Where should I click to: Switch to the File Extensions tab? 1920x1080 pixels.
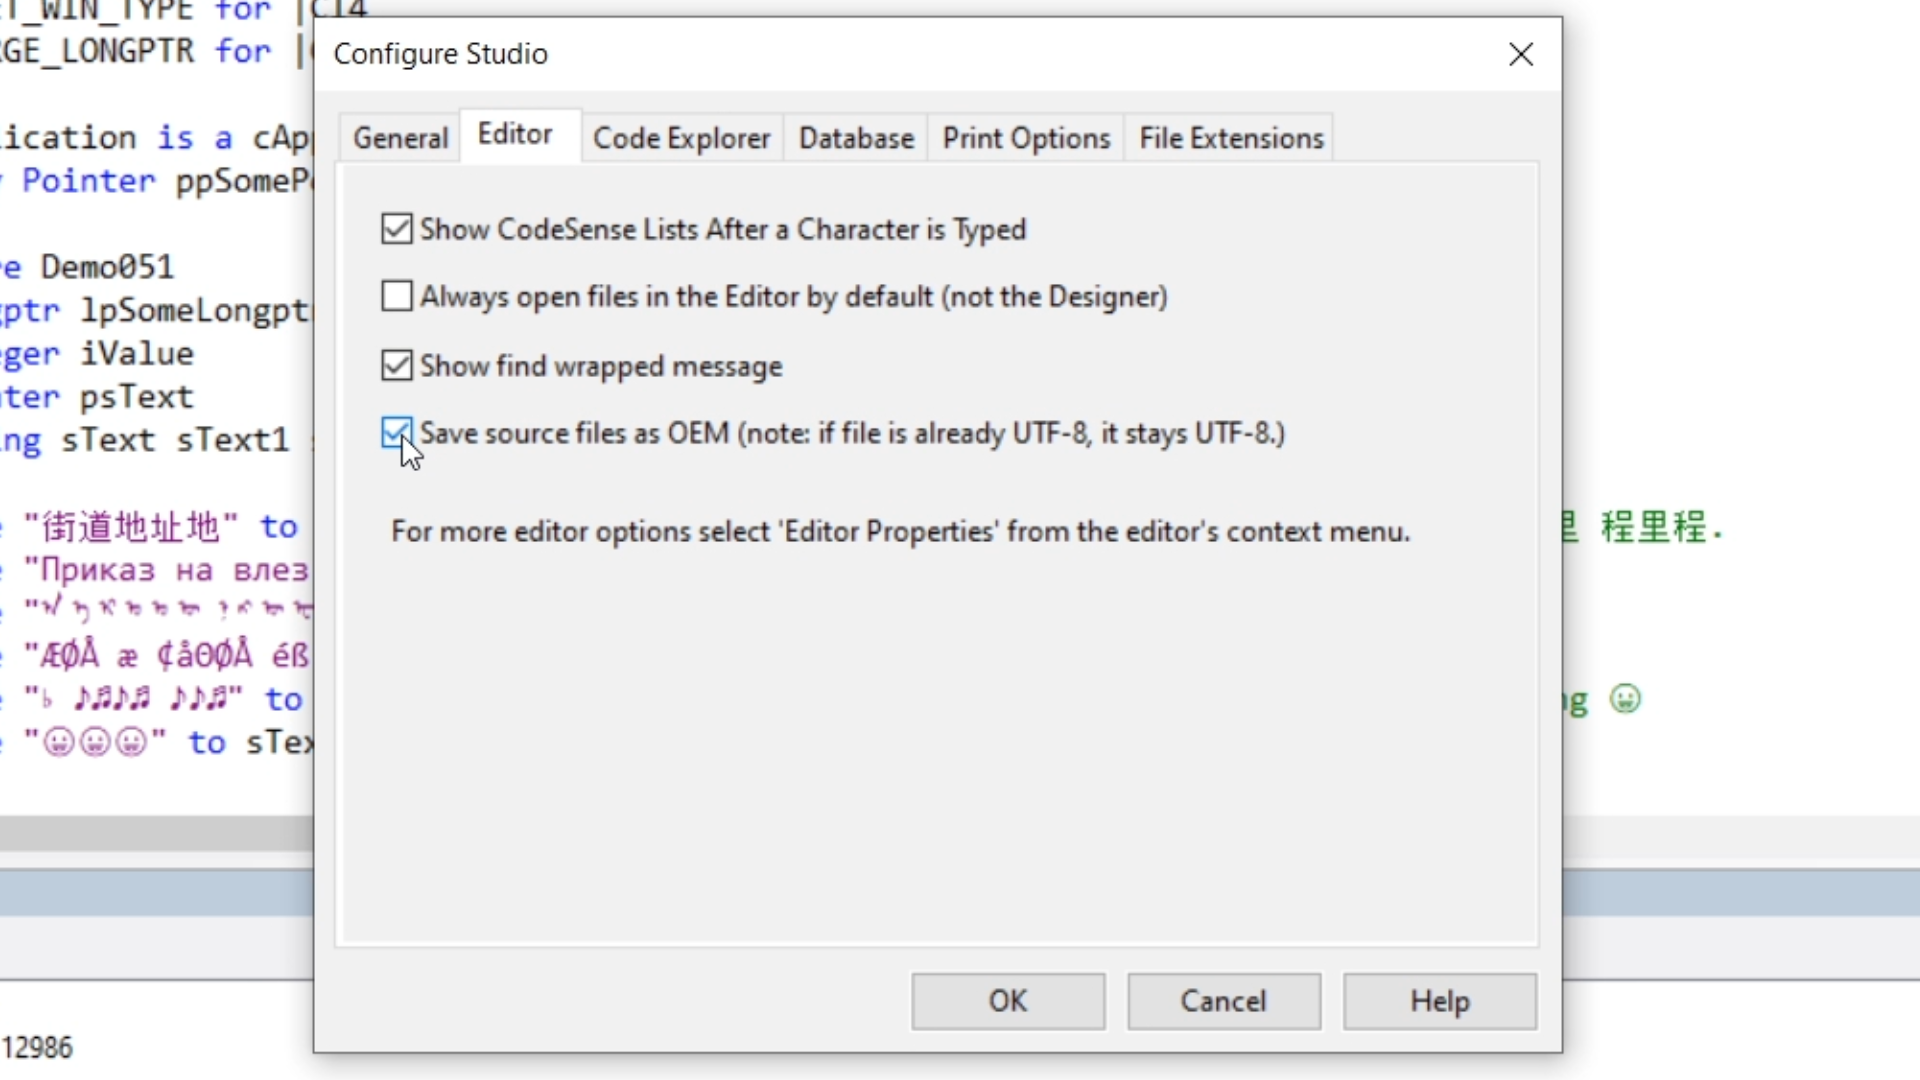[1231, 138]
